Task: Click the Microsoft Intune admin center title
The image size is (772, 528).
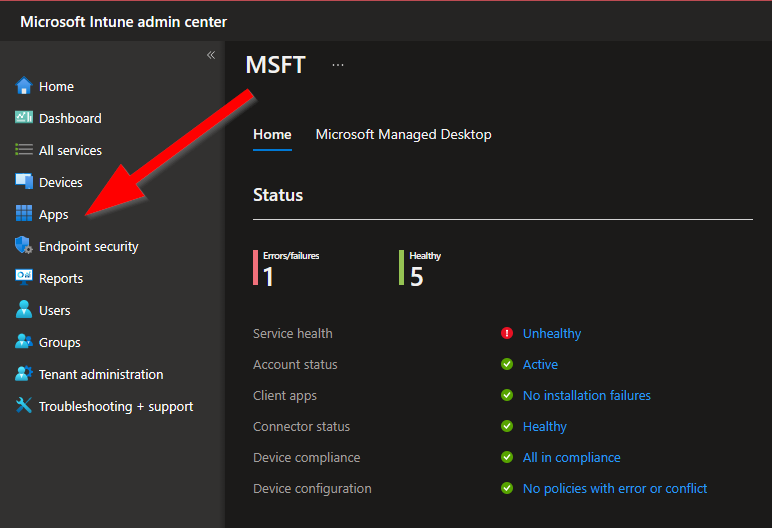Action: pos(123,22)
